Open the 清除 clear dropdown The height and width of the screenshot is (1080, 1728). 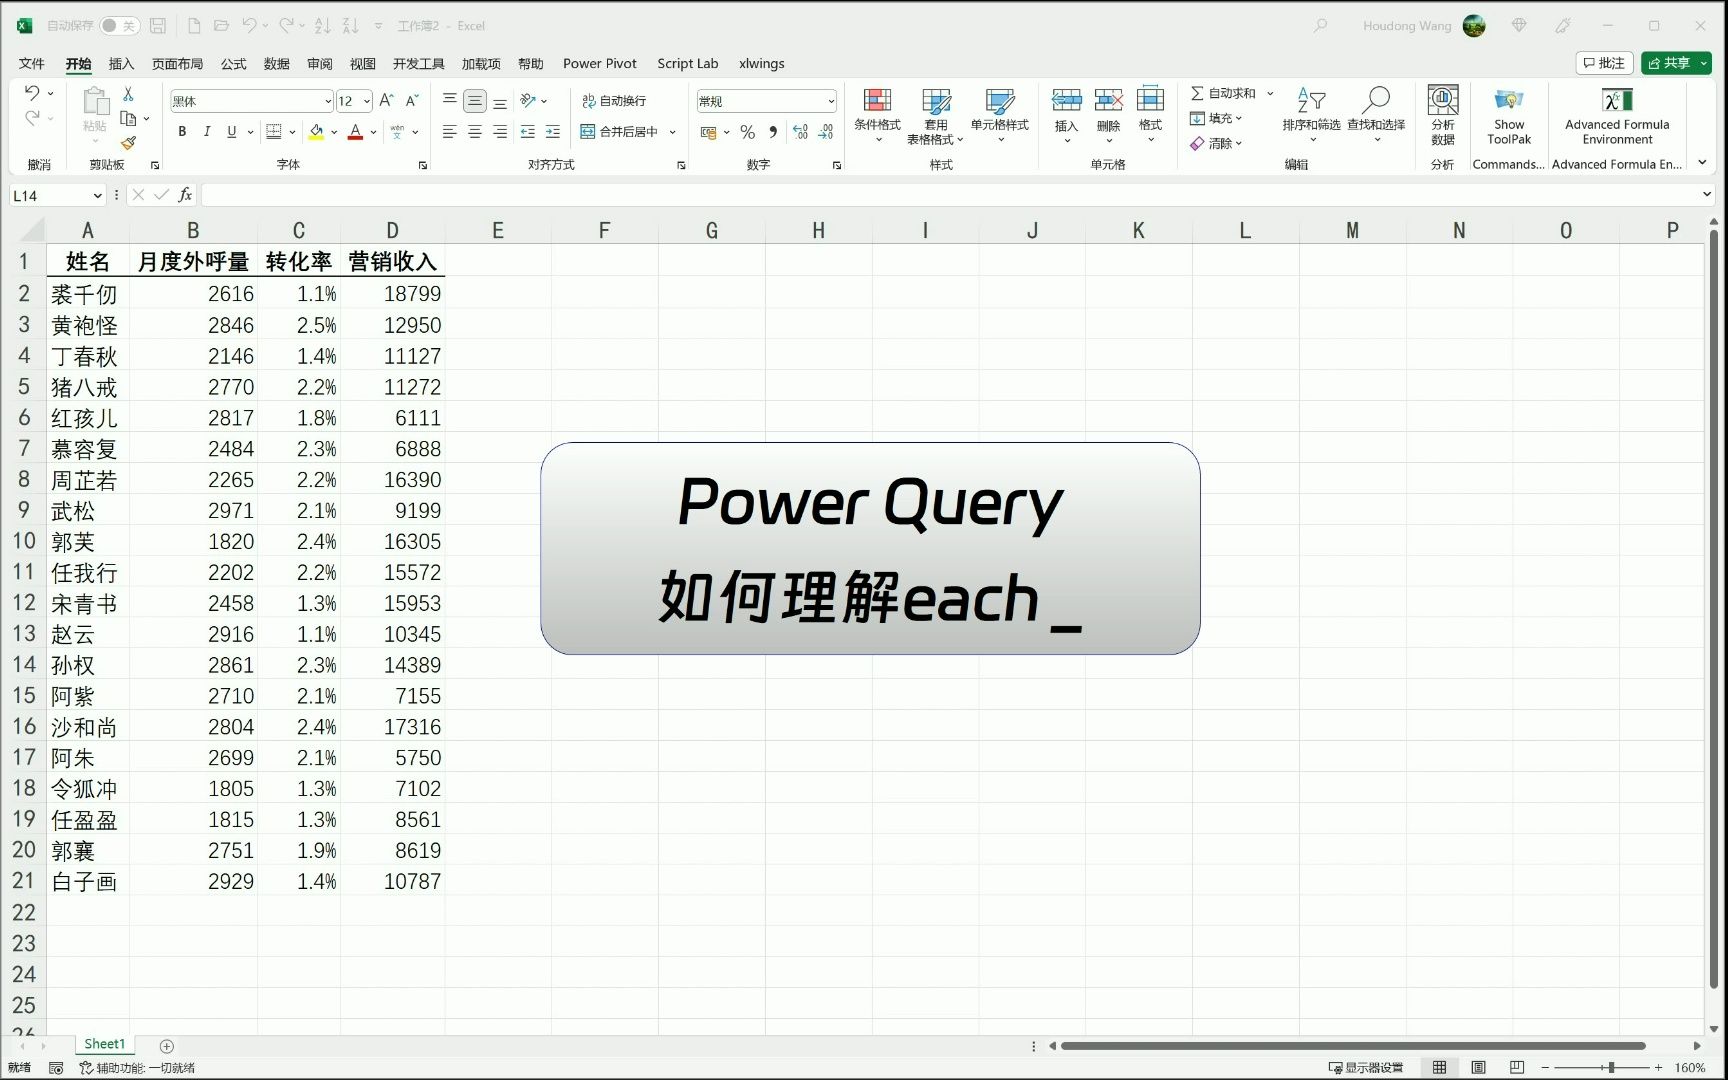pos(1216,143)
